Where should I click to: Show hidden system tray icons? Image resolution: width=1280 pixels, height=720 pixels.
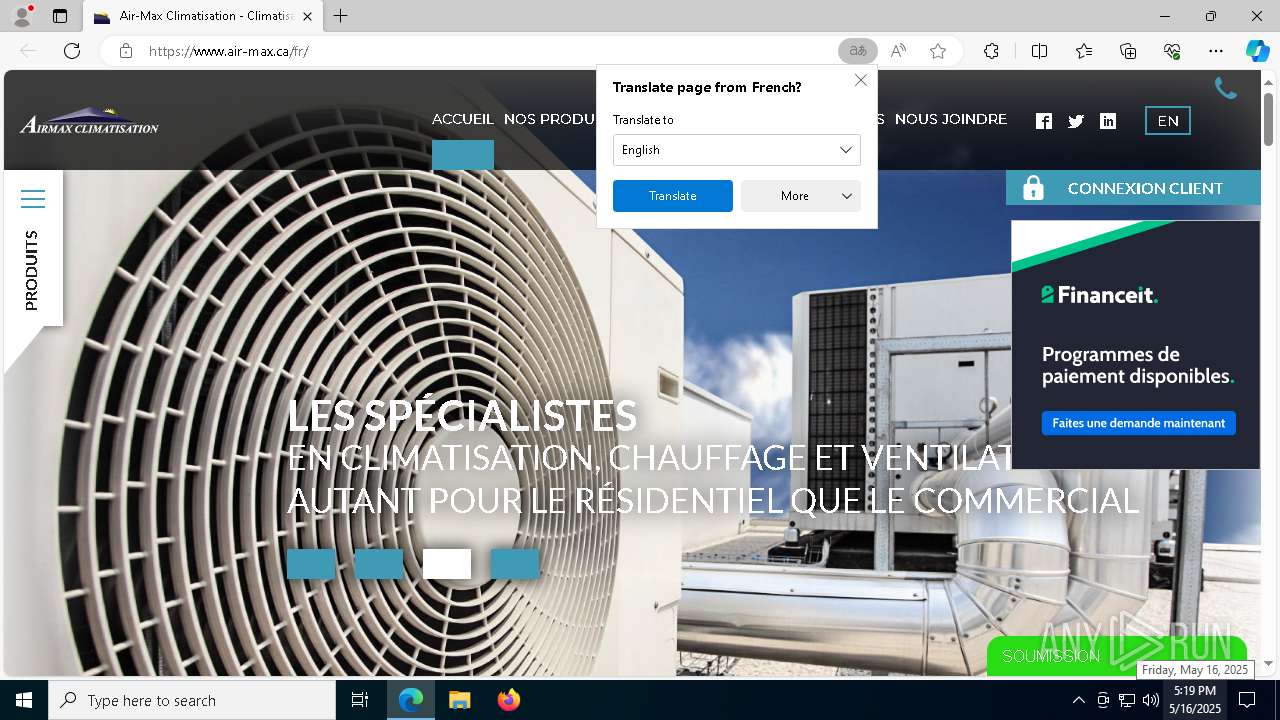pyautogui.click(x=1078, y=700)
